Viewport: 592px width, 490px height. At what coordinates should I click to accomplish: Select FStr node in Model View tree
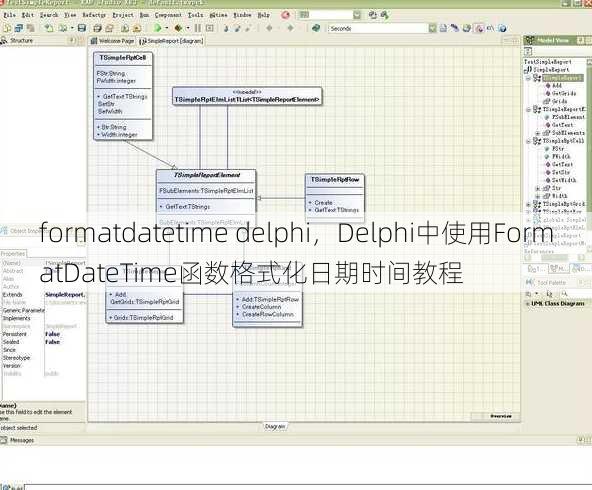click(x=558, y=149)
